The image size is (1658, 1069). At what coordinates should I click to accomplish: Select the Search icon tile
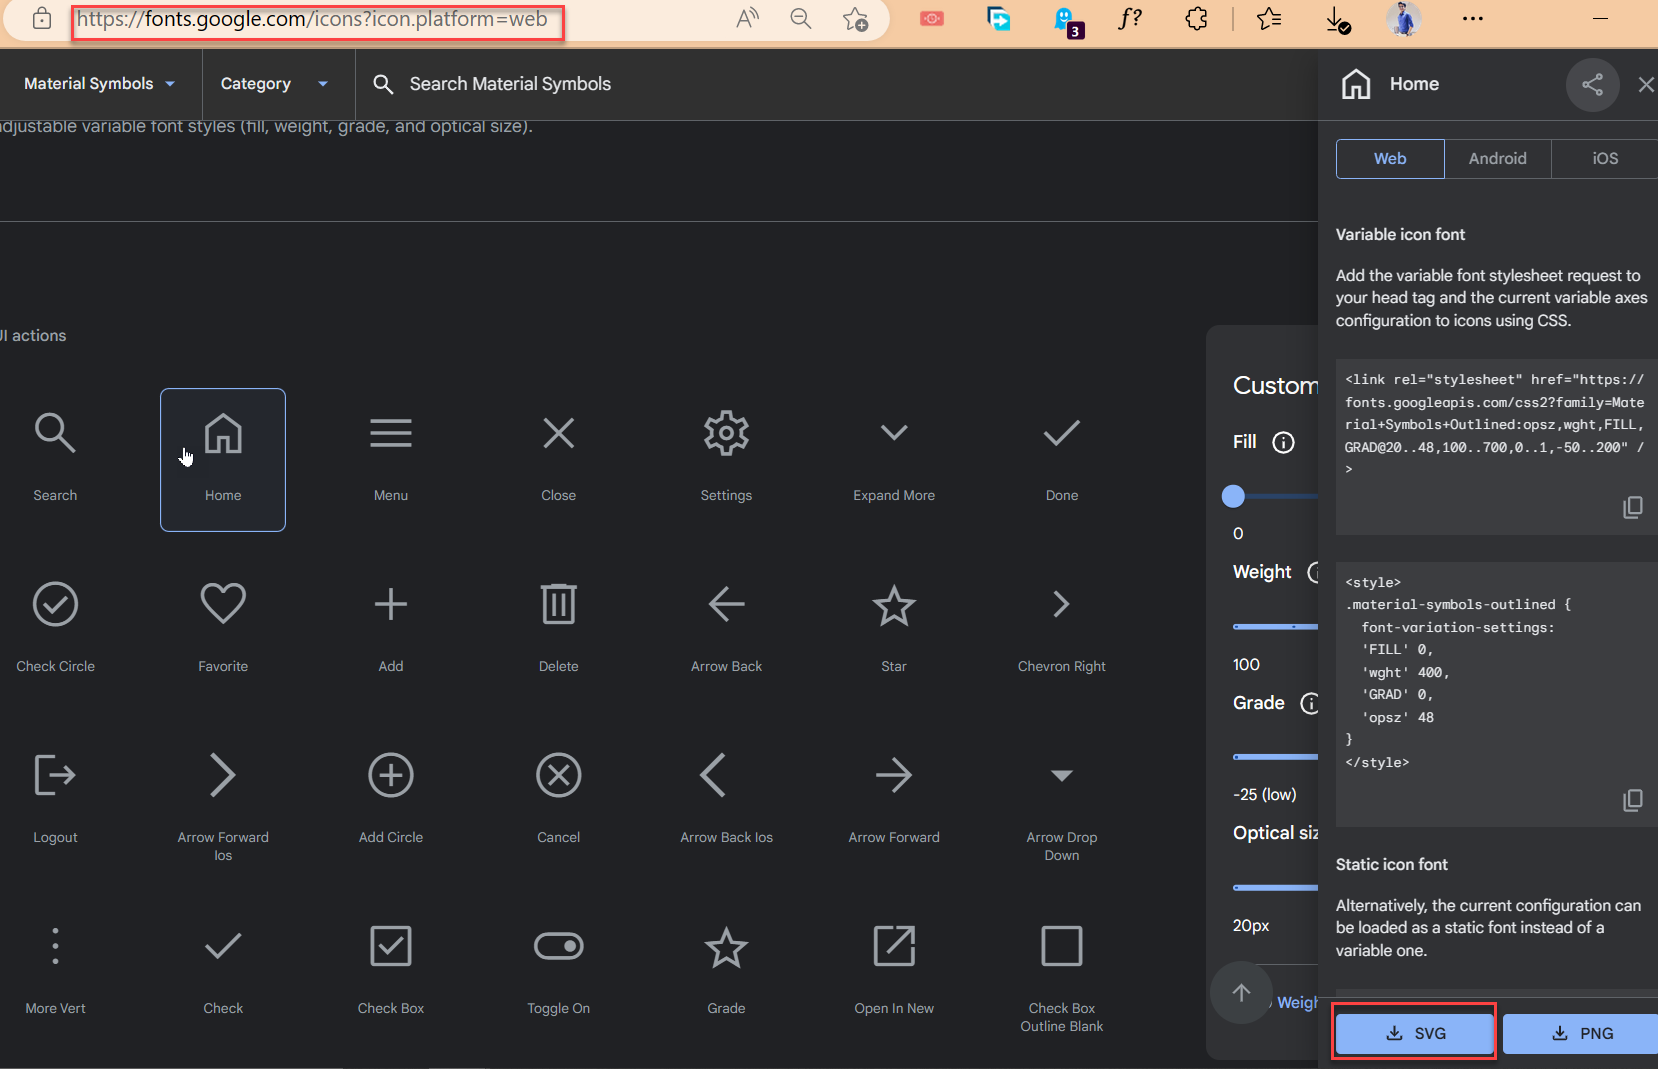point(55,459)
